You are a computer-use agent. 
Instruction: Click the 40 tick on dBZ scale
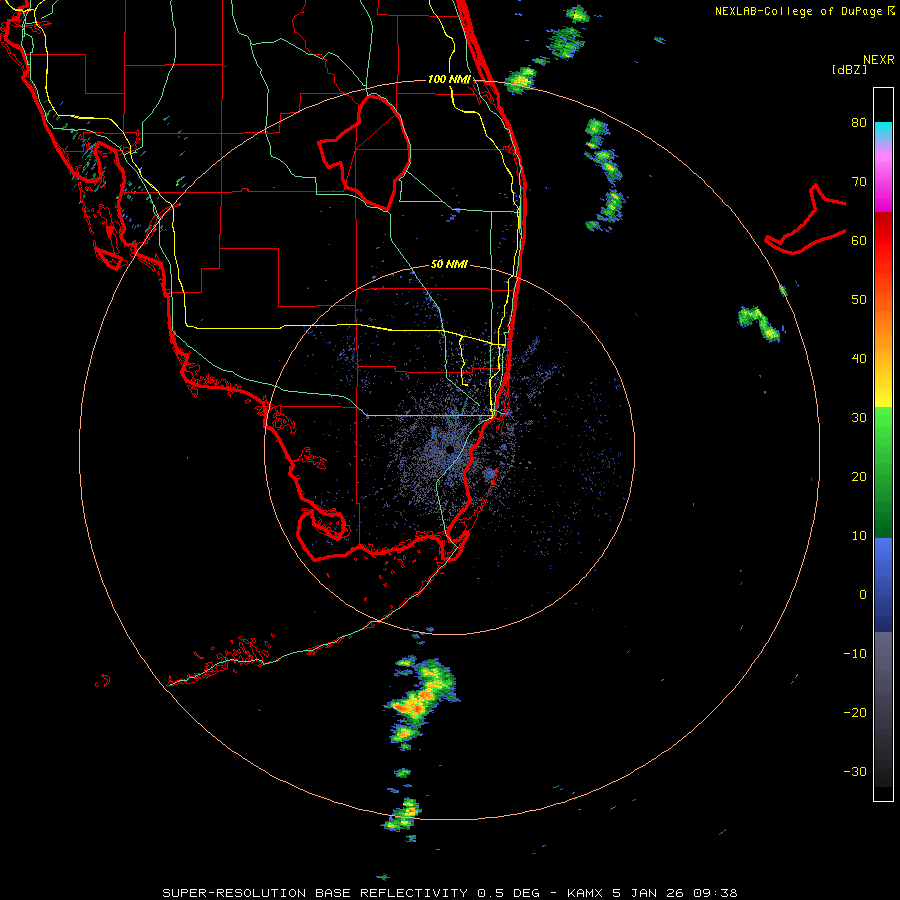tap(859, 359)
